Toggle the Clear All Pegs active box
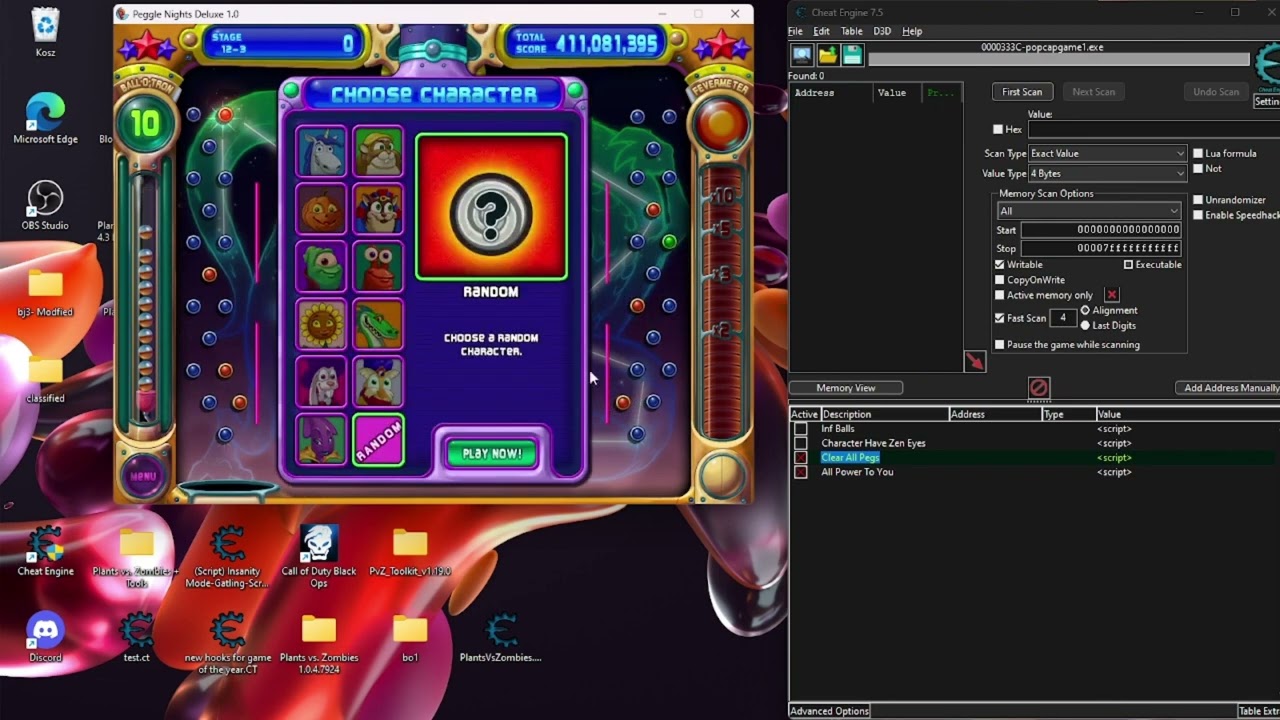The width and height of the screenshot is (1280, 720). [x=800, y=458]
